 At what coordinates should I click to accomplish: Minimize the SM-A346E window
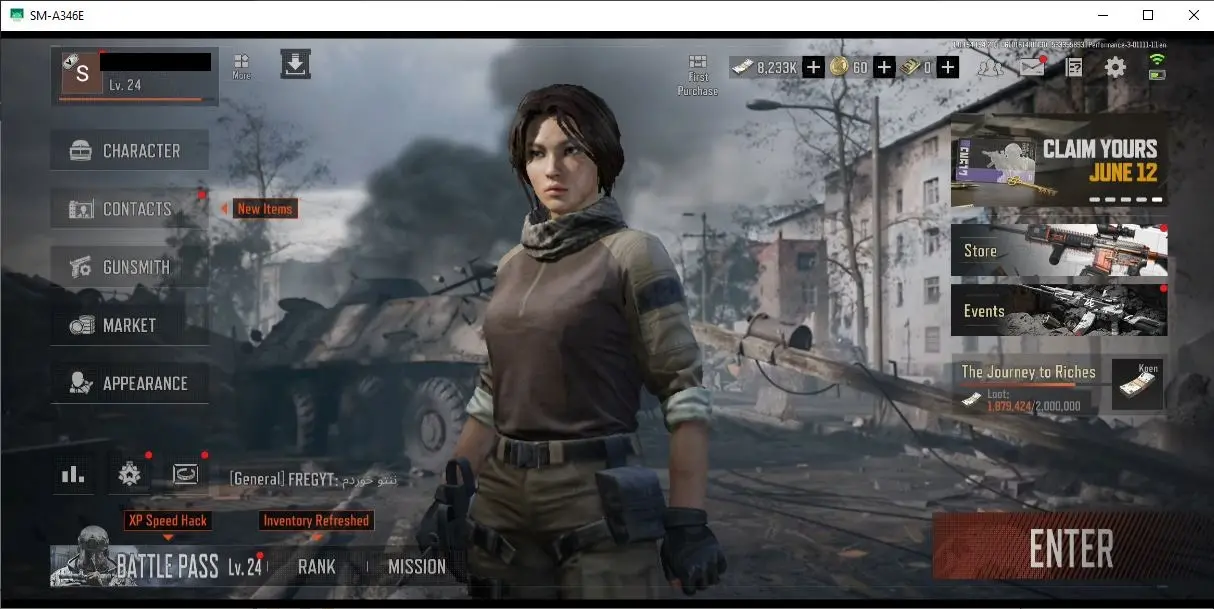pos(1103,15)
